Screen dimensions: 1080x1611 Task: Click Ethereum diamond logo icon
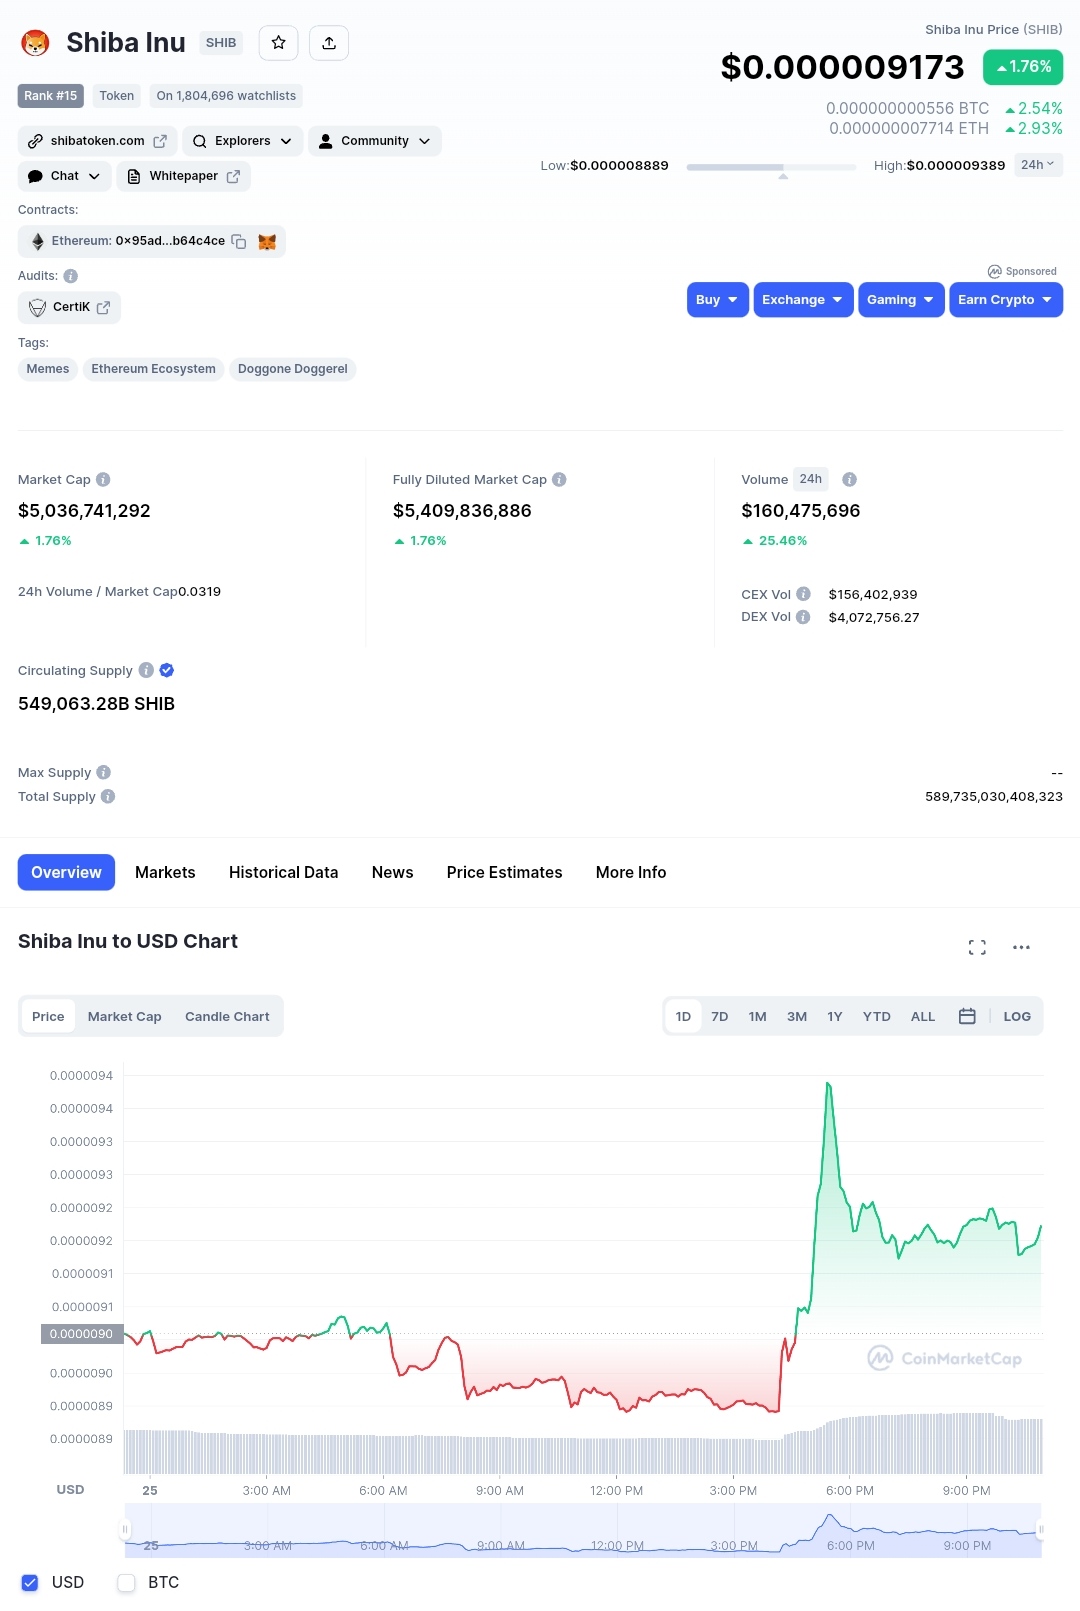(38, 241)
